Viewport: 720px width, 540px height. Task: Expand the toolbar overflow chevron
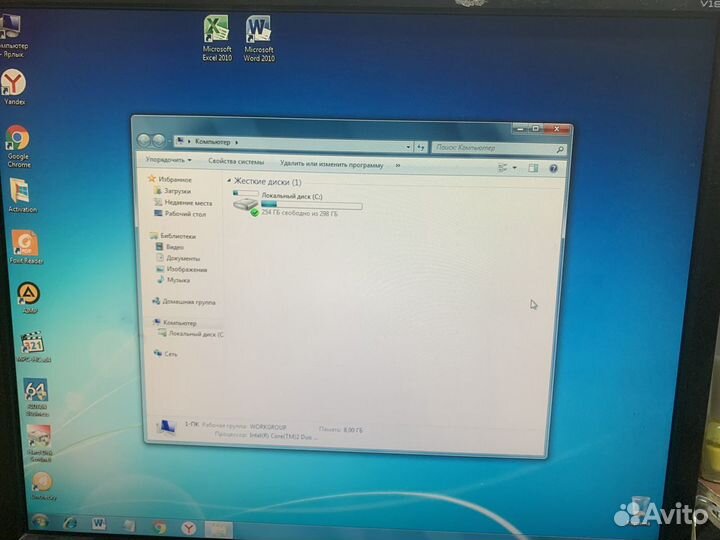coord(397,164)
